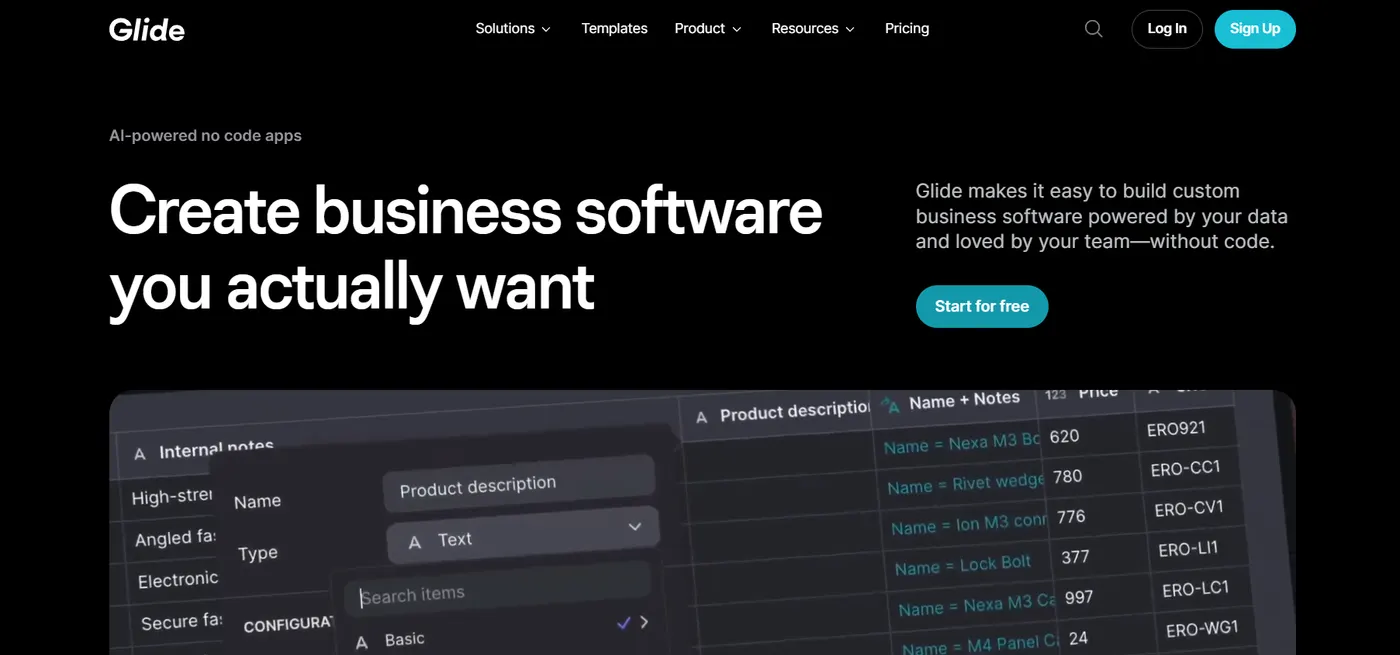
Task: Click the AI icon beside Name + Notes
Action: [890, 405]
